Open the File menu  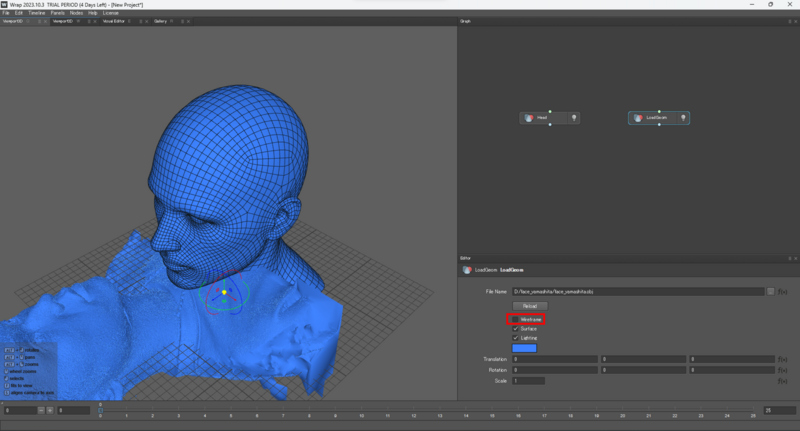click(6, 13)
